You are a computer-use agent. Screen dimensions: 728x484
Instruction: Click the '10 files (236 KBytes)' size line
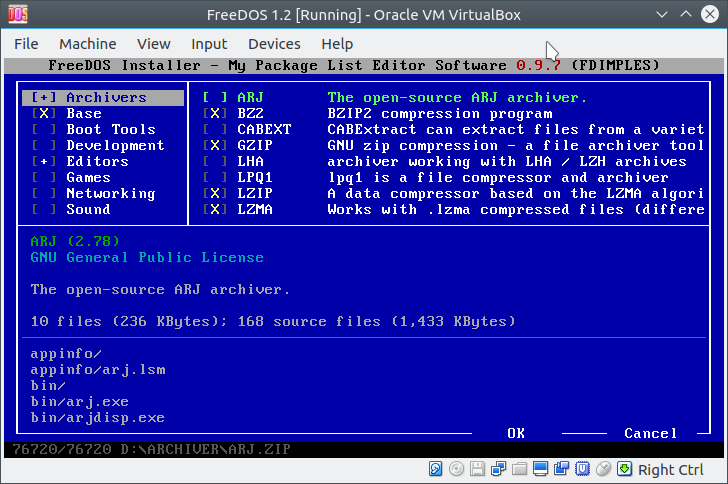point(129,321)
